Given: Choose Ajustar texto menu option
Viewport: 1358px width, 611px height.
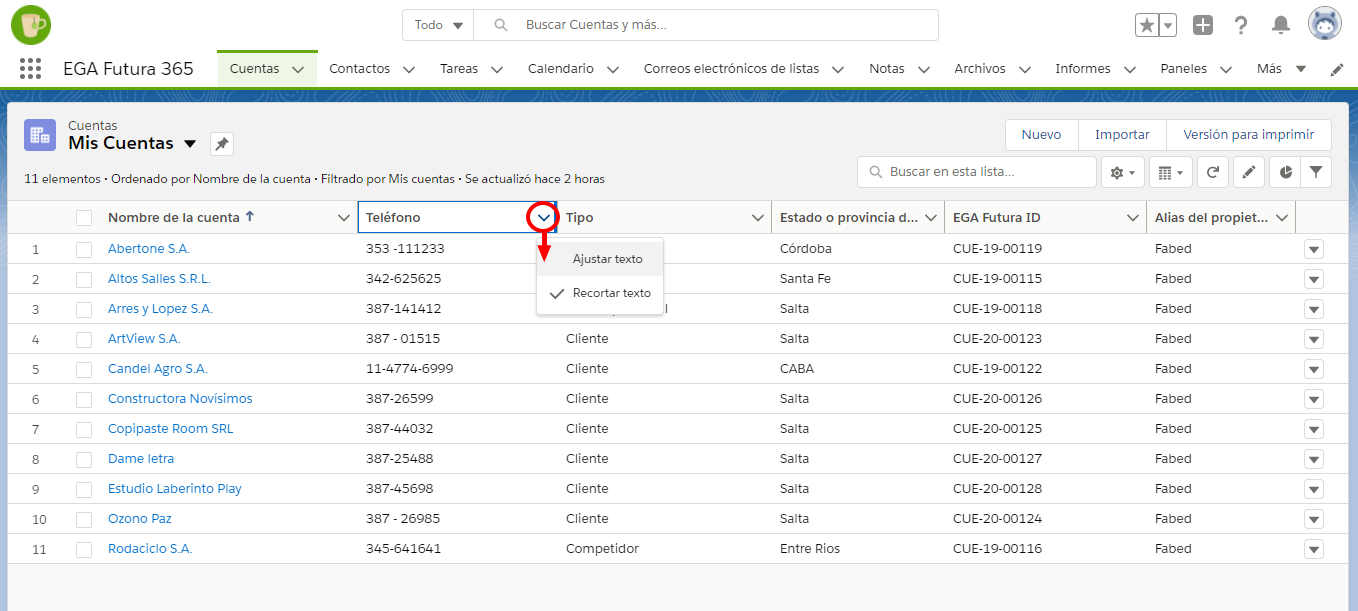Looking at the screenshot, I should click(x=607, y=259).
